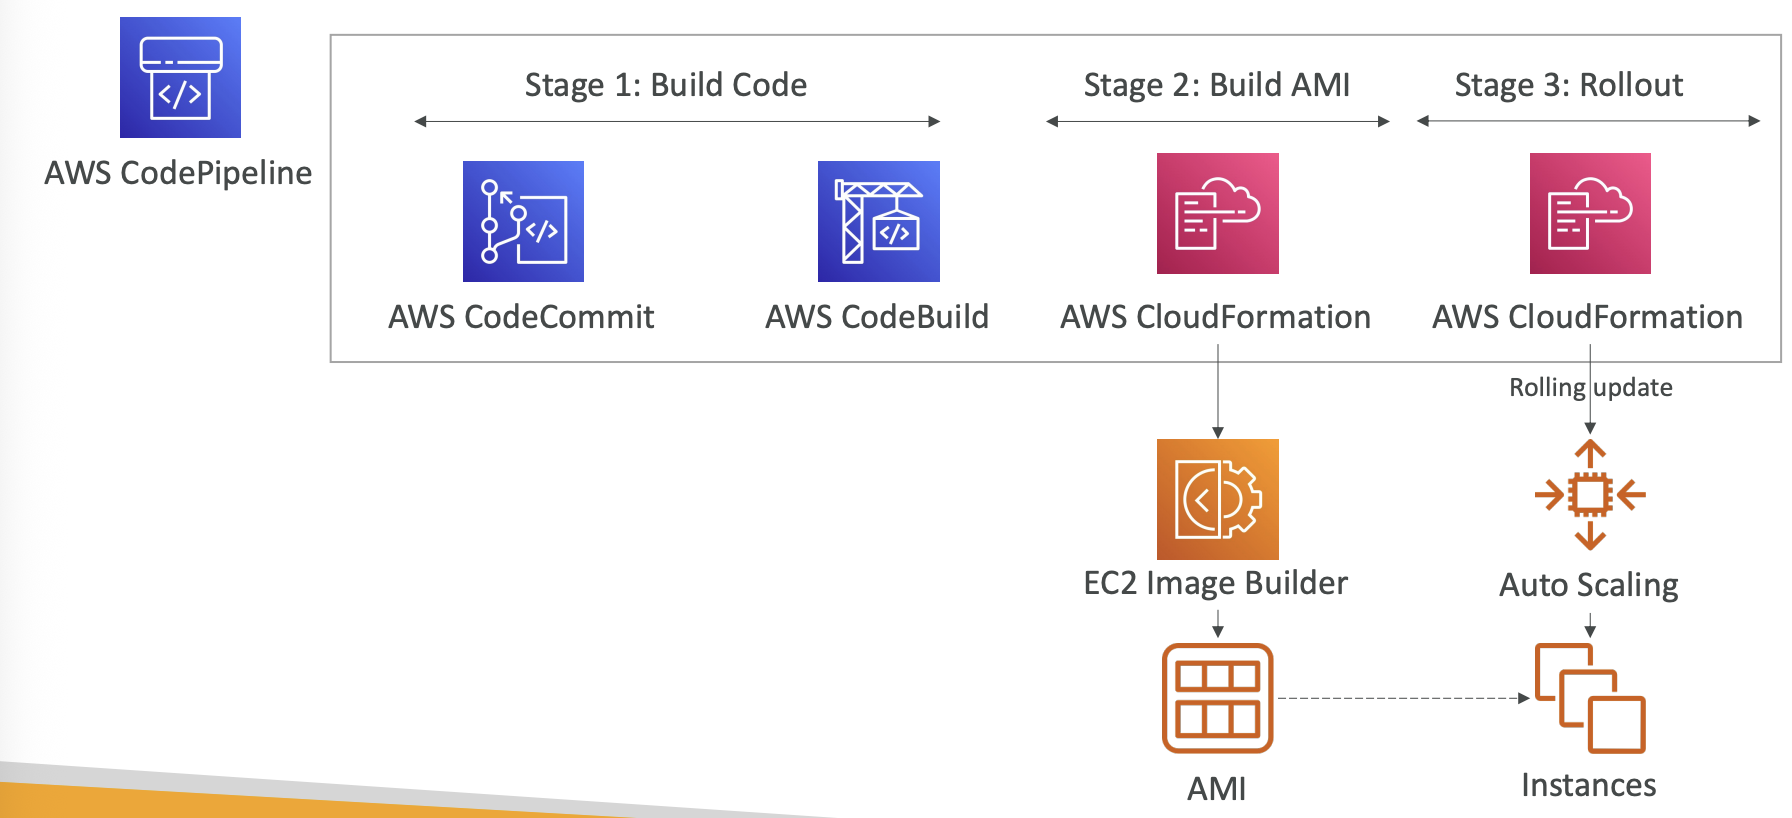Image resolution: width=1792 pixels, height=818 pixels.
Task: Select the Stage 2: Build AMI heading
Action: click(1217, 85)
